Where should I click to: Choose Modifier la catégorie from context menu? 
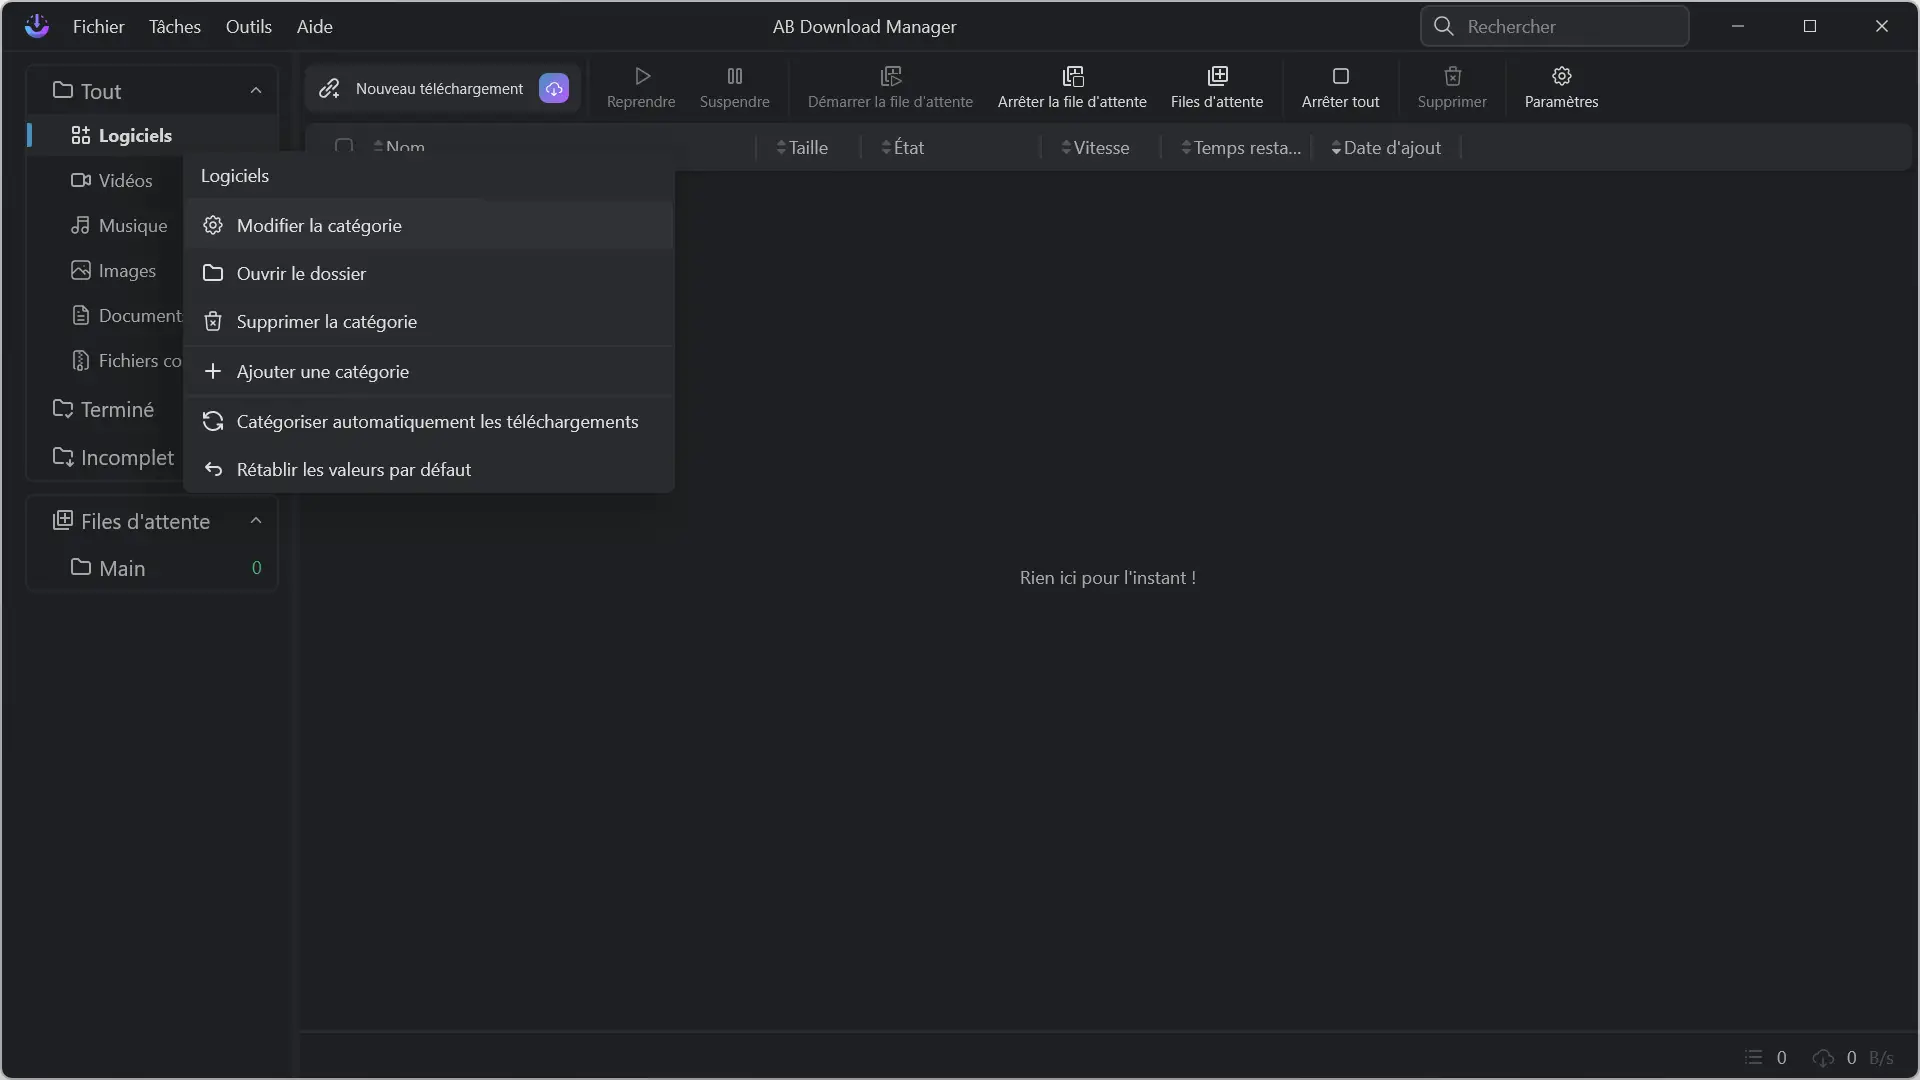(429, 226)
